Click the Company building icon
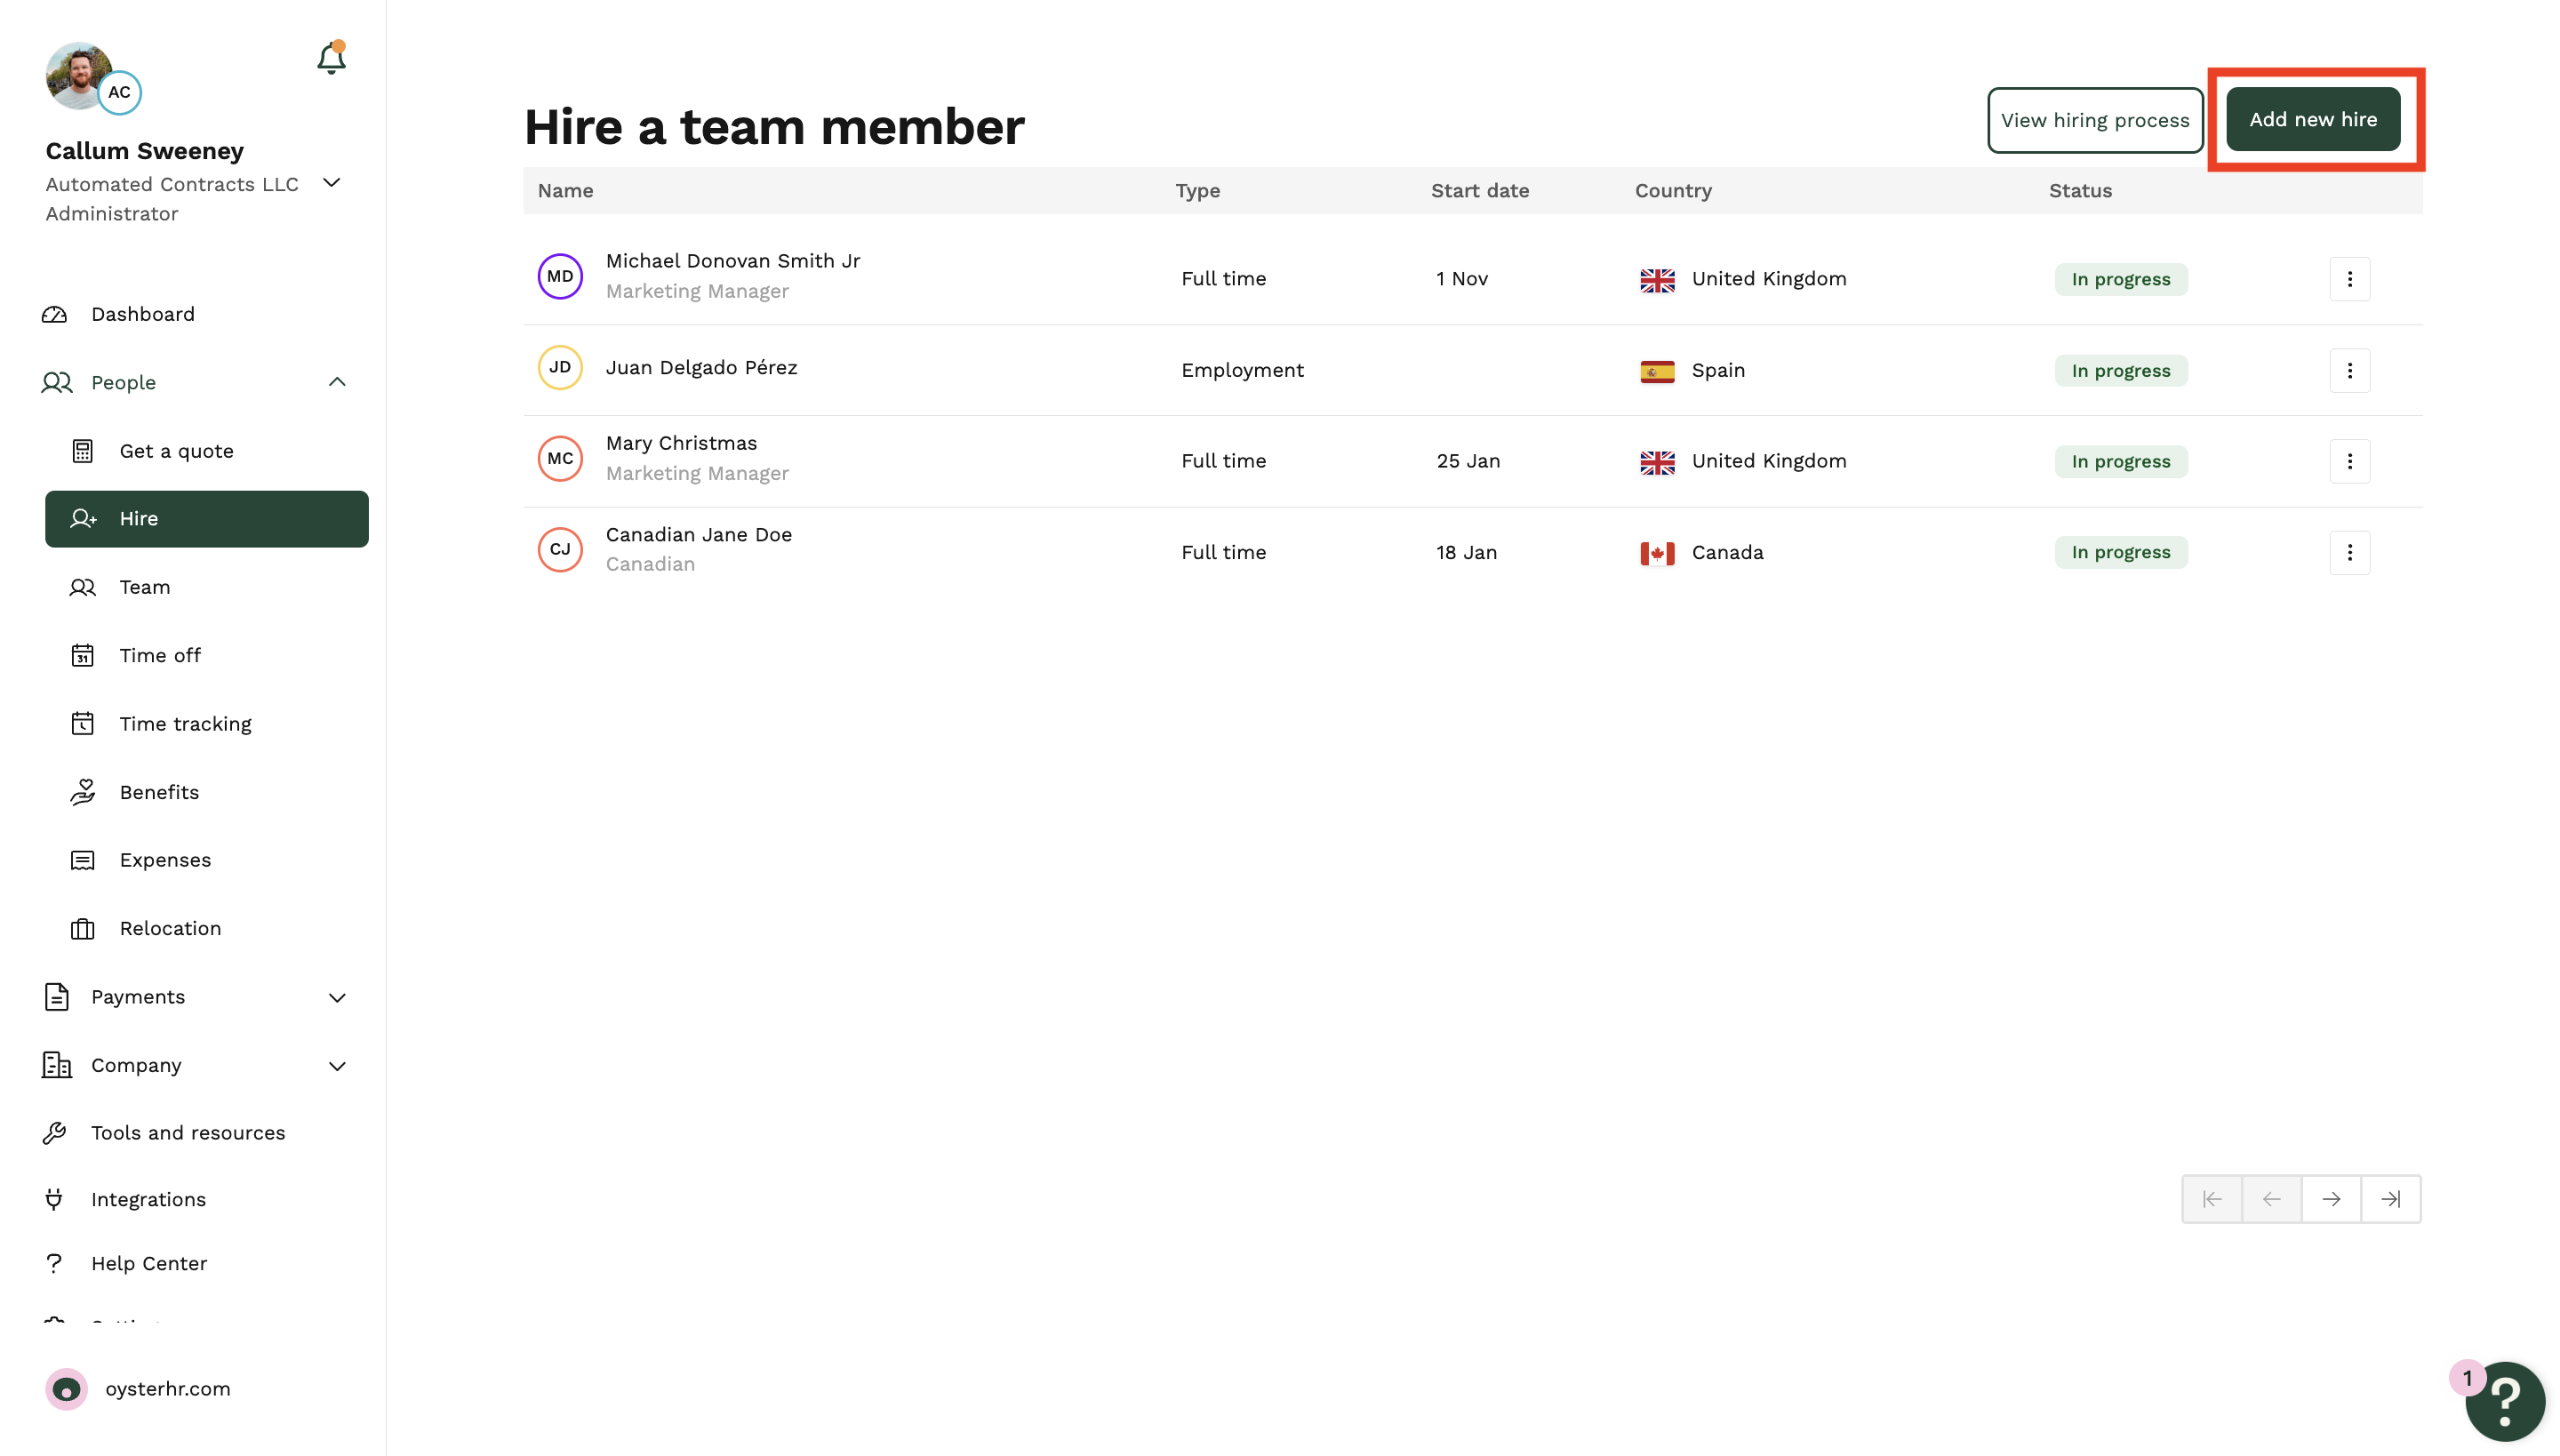The height and width of the screenshot is (1456, 2560). (x=57, y=1065)
